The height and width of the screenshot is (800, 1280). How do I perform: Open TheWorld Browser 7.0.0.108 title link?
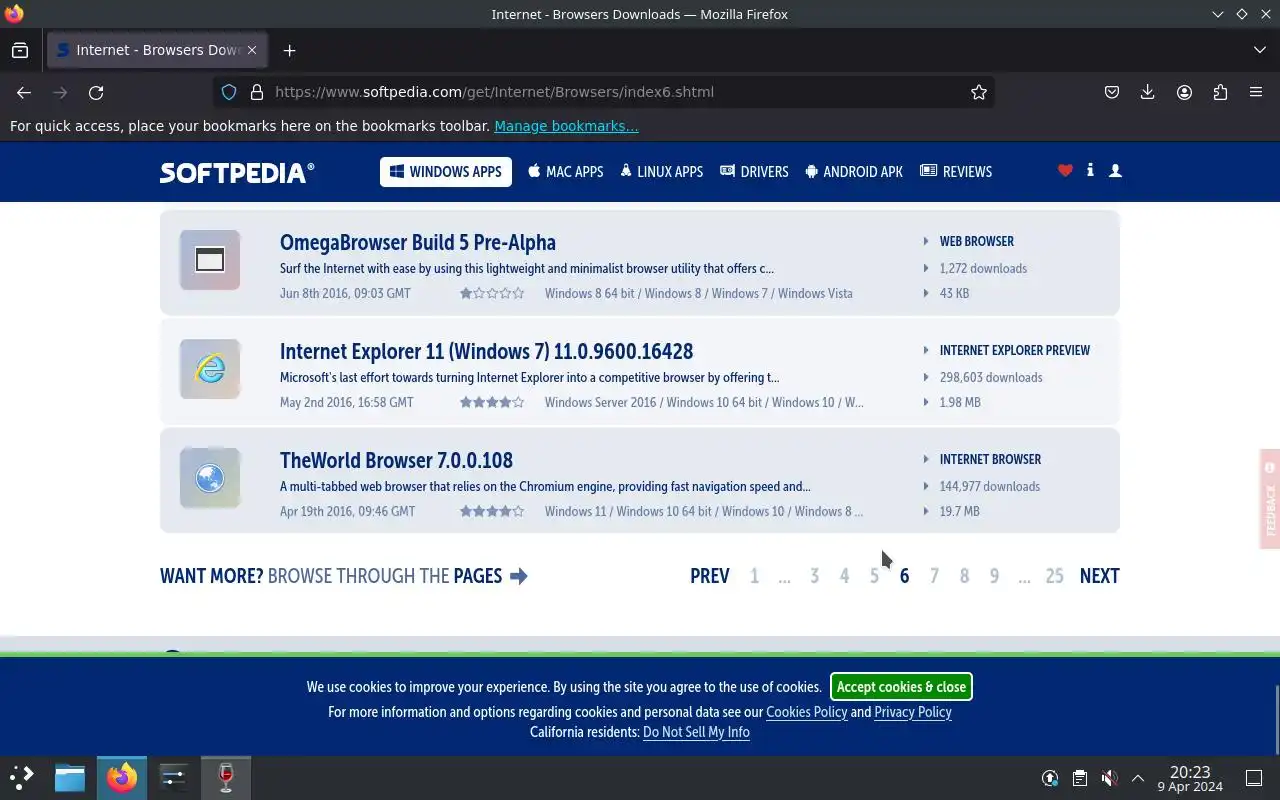[396, 461]
